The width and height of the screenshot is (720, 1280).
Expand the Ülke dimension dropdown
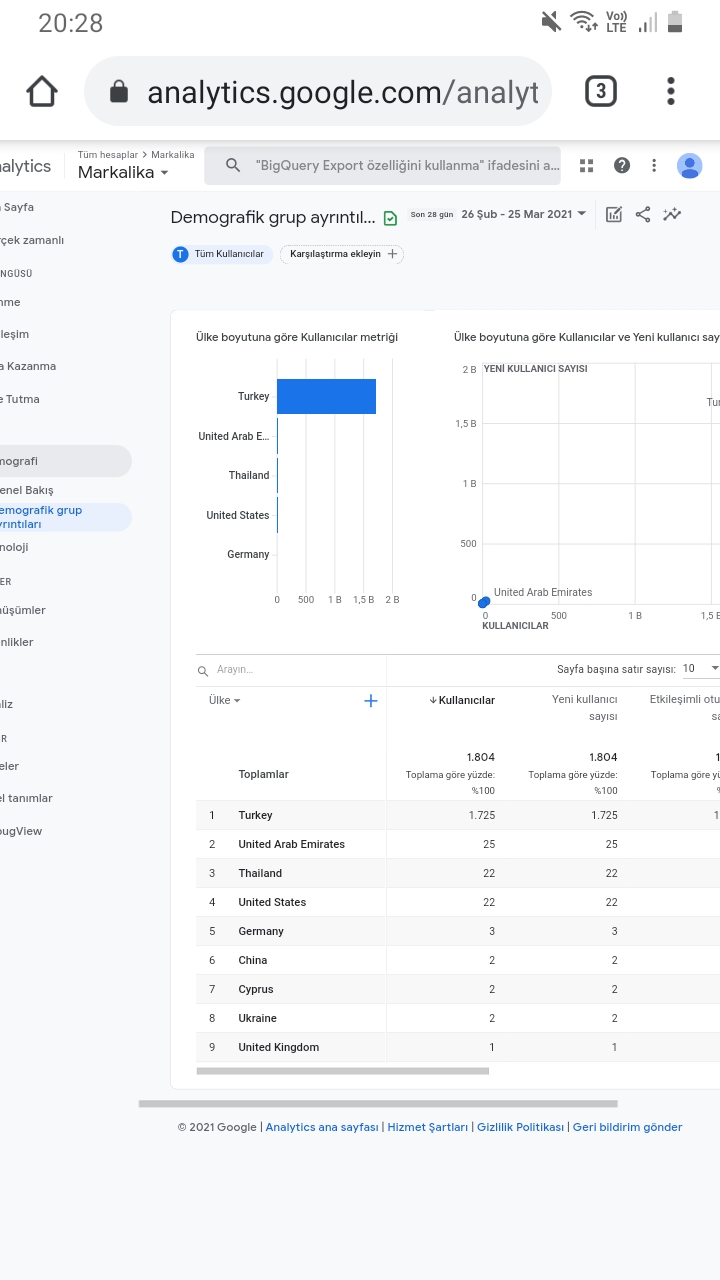tap(225, 701)
